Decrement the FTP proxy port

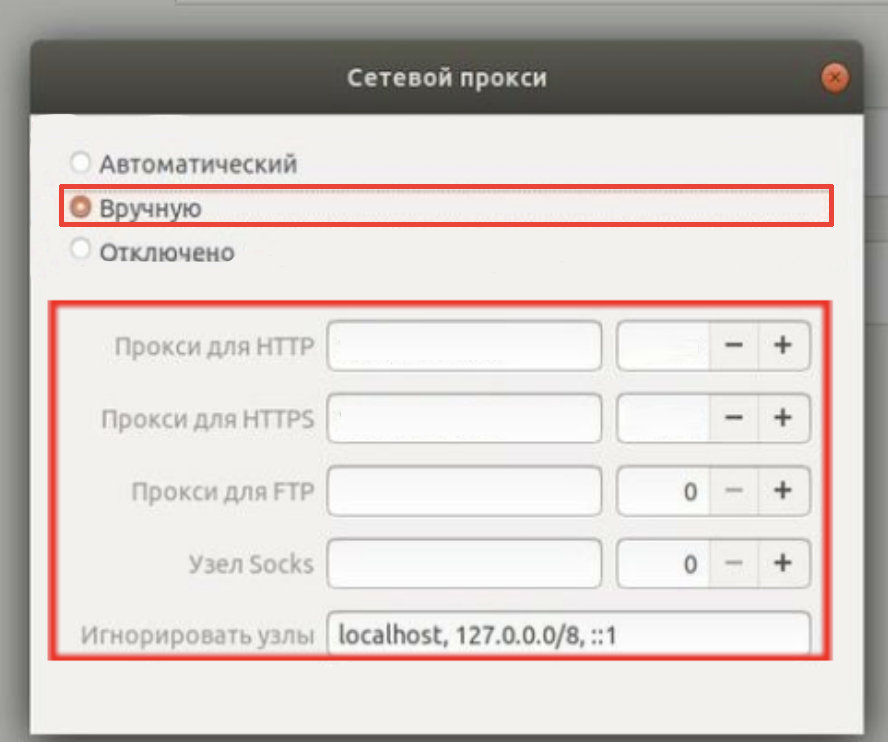click(x=735, y=491)
